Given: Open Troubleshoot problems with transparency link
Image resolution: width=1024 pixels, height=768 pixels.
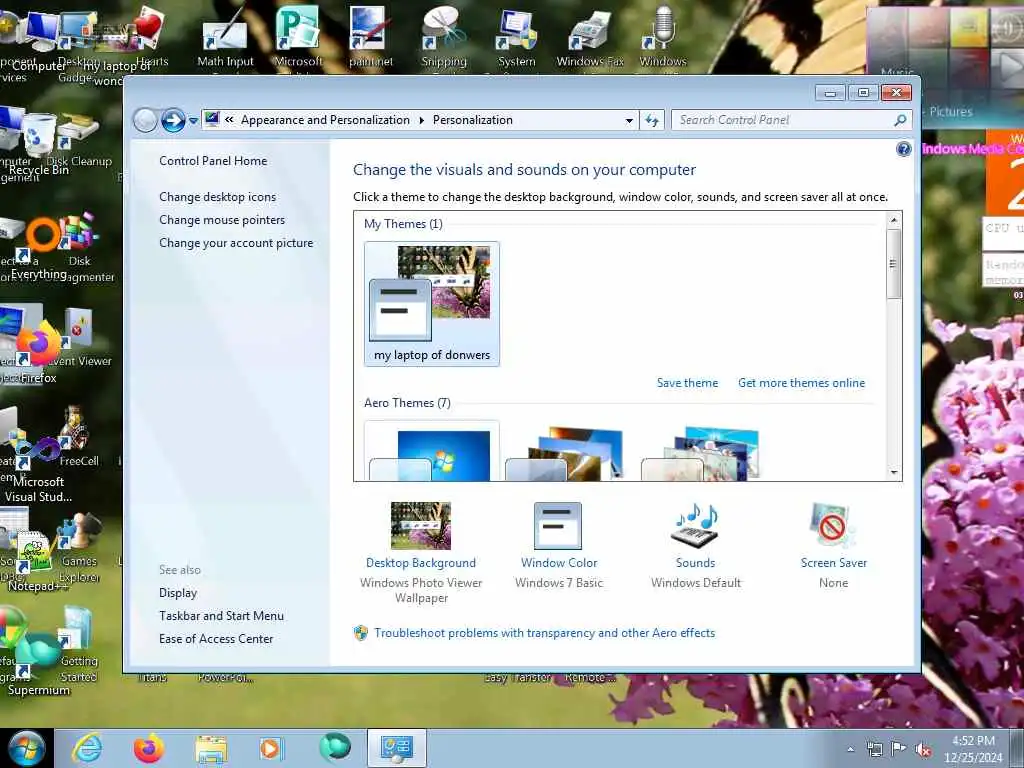Looking at the screenshot, I should [x=545, y=633].
